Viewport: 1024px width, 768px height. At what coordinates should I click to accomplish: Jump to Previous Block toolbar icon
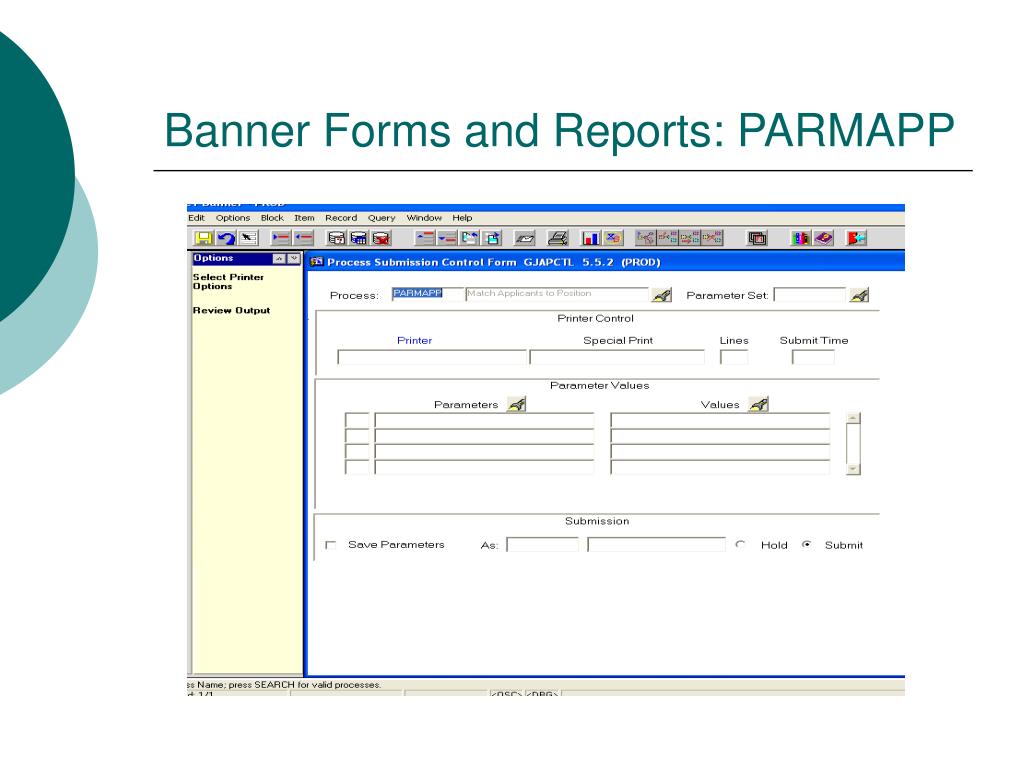tap(470, 238)
